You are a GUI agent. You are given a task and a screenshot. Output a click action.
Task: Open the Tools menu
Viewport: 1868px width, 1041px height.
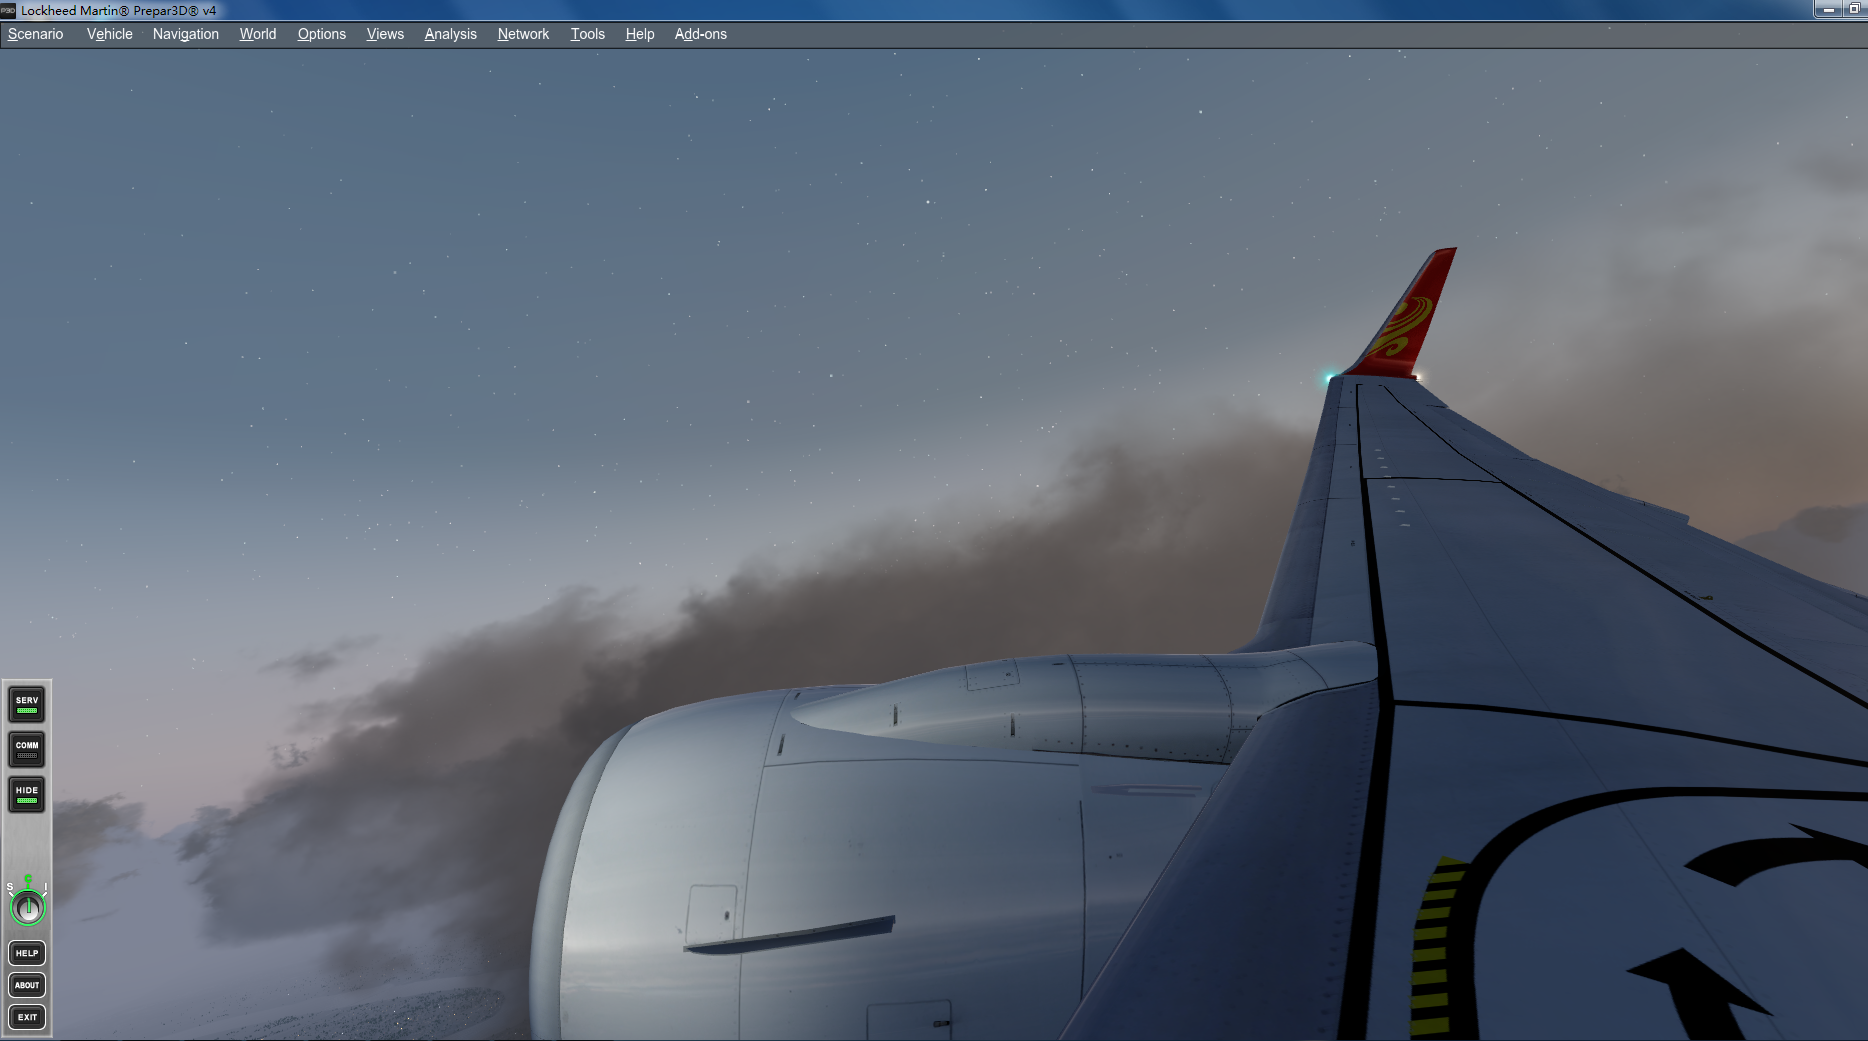click(x=587, y=33)
